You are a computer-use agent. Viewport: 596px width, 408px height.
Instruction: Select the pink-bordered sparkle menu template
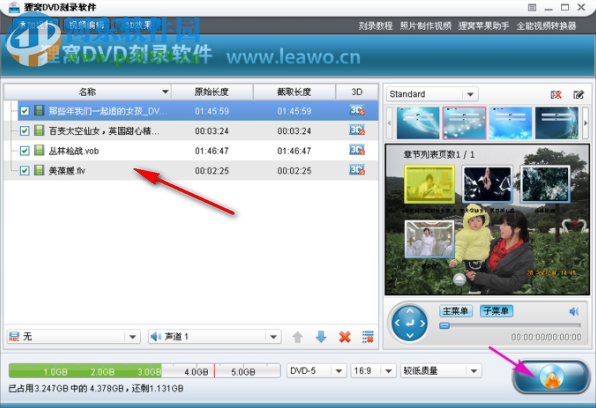point(464,123)
